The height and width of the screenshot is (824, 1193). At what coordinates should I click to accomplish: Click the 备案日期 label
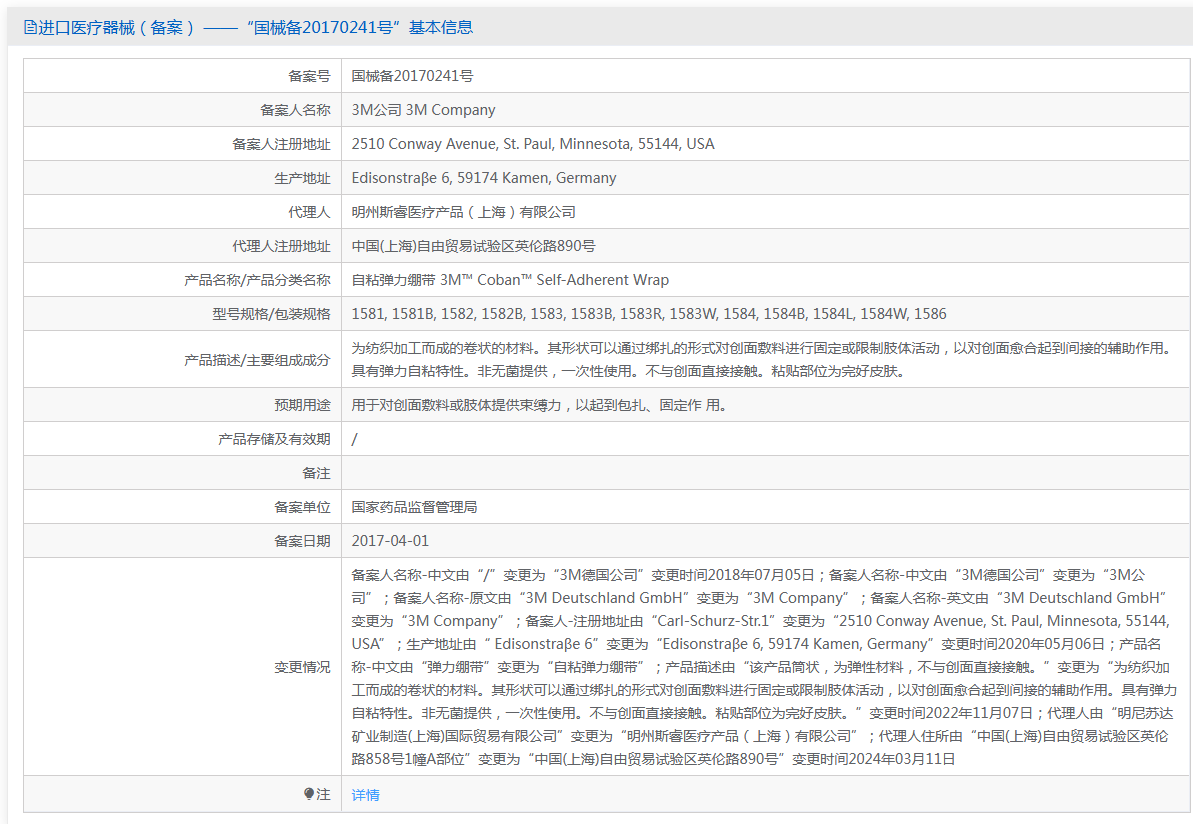pos(302,541)
